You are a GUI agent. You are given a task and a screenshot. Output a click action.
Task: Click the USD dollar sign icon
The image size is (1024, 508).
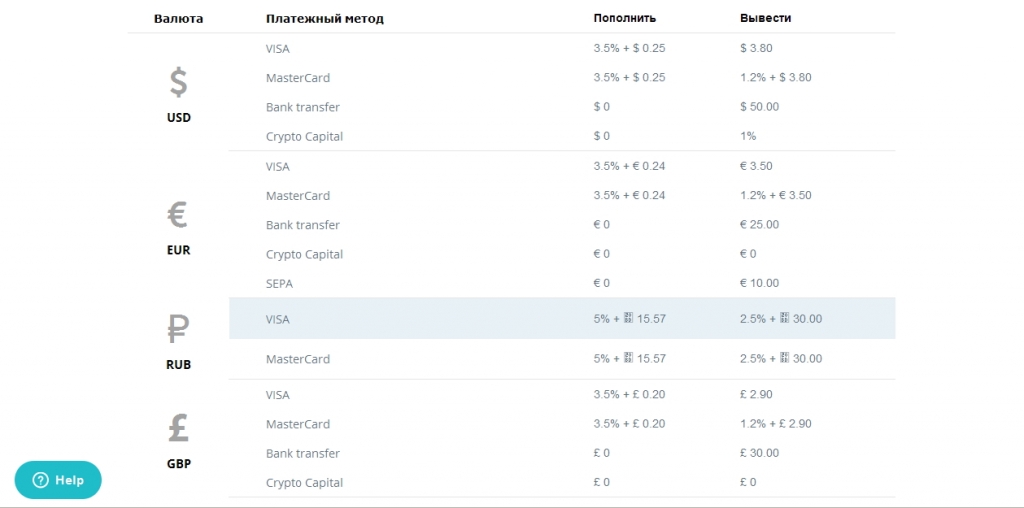(x=178, y=82)
